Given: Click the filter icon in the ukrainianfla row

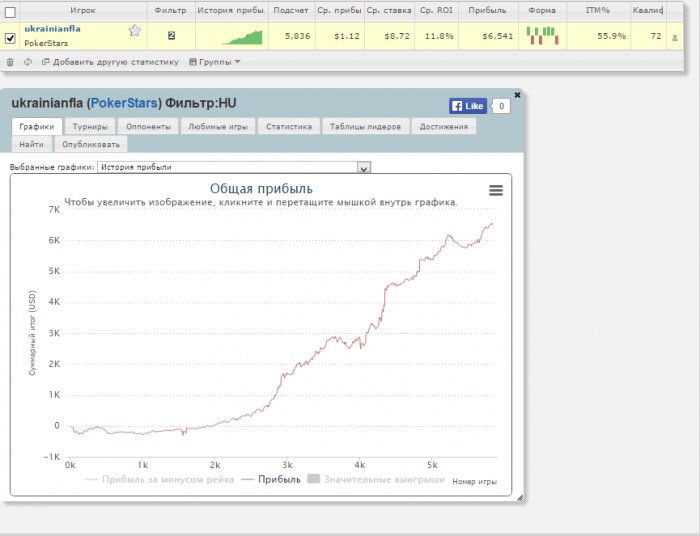Looking at the screenshot, I should (x=171, y=36).
